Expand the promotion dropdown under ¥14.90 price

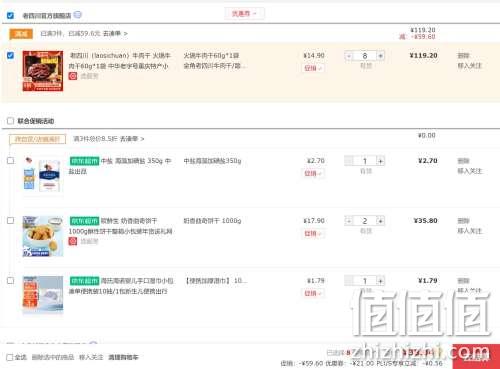pyautogui.click(x=313, y=68)
